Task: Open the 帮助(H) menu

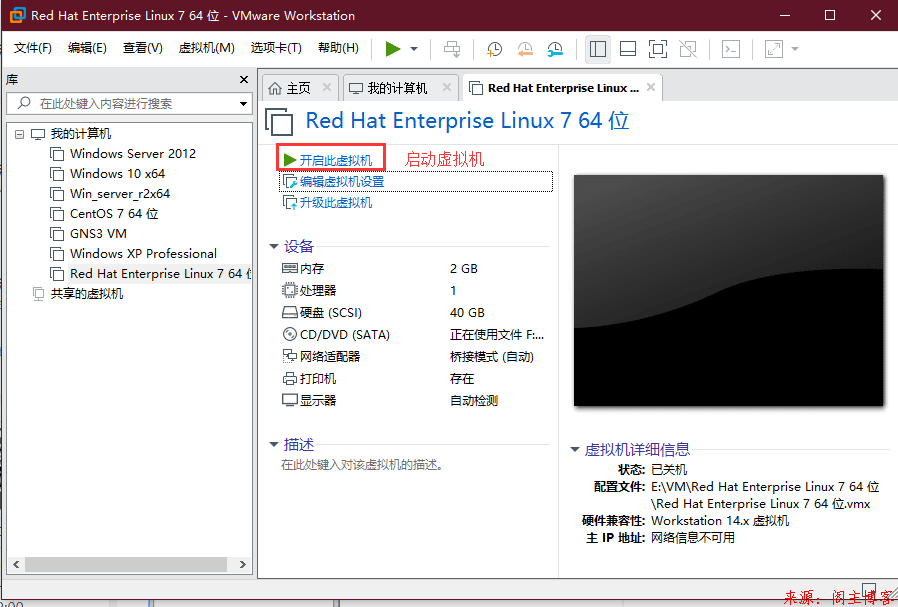Action: coord(338,48)
